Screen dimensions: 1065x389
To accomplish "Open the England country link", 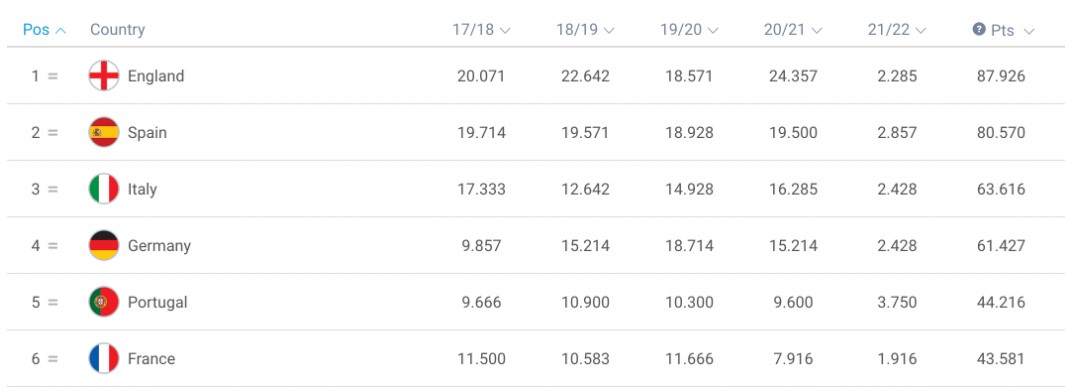I will [156, 76].
